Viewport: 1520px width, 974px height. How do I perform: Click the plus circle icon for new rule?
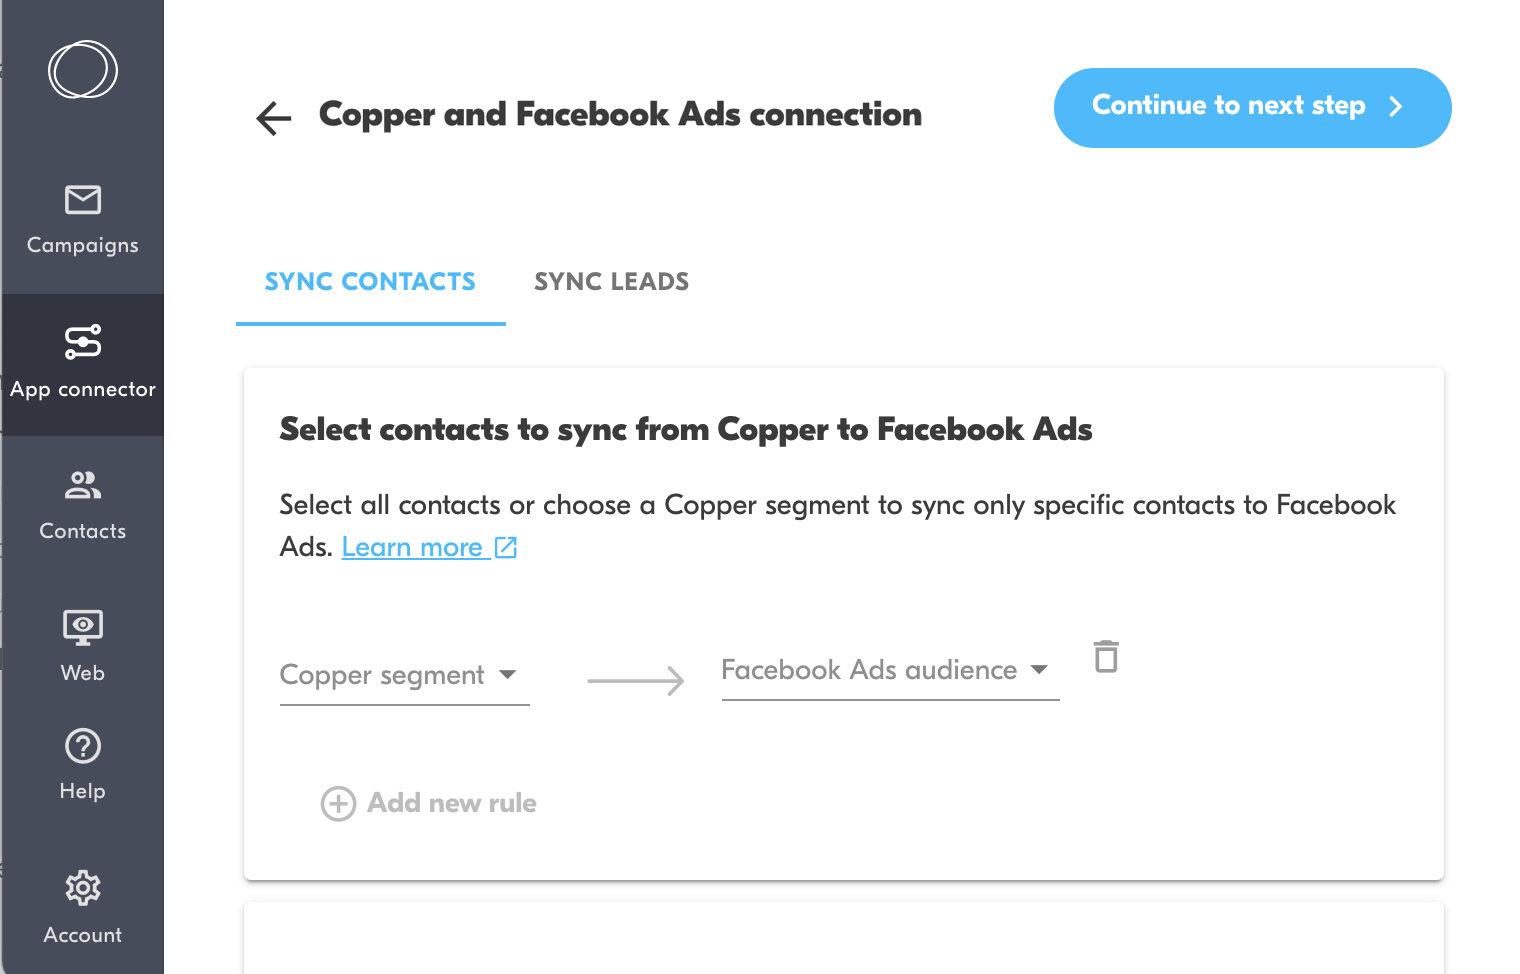pos(338,803)
